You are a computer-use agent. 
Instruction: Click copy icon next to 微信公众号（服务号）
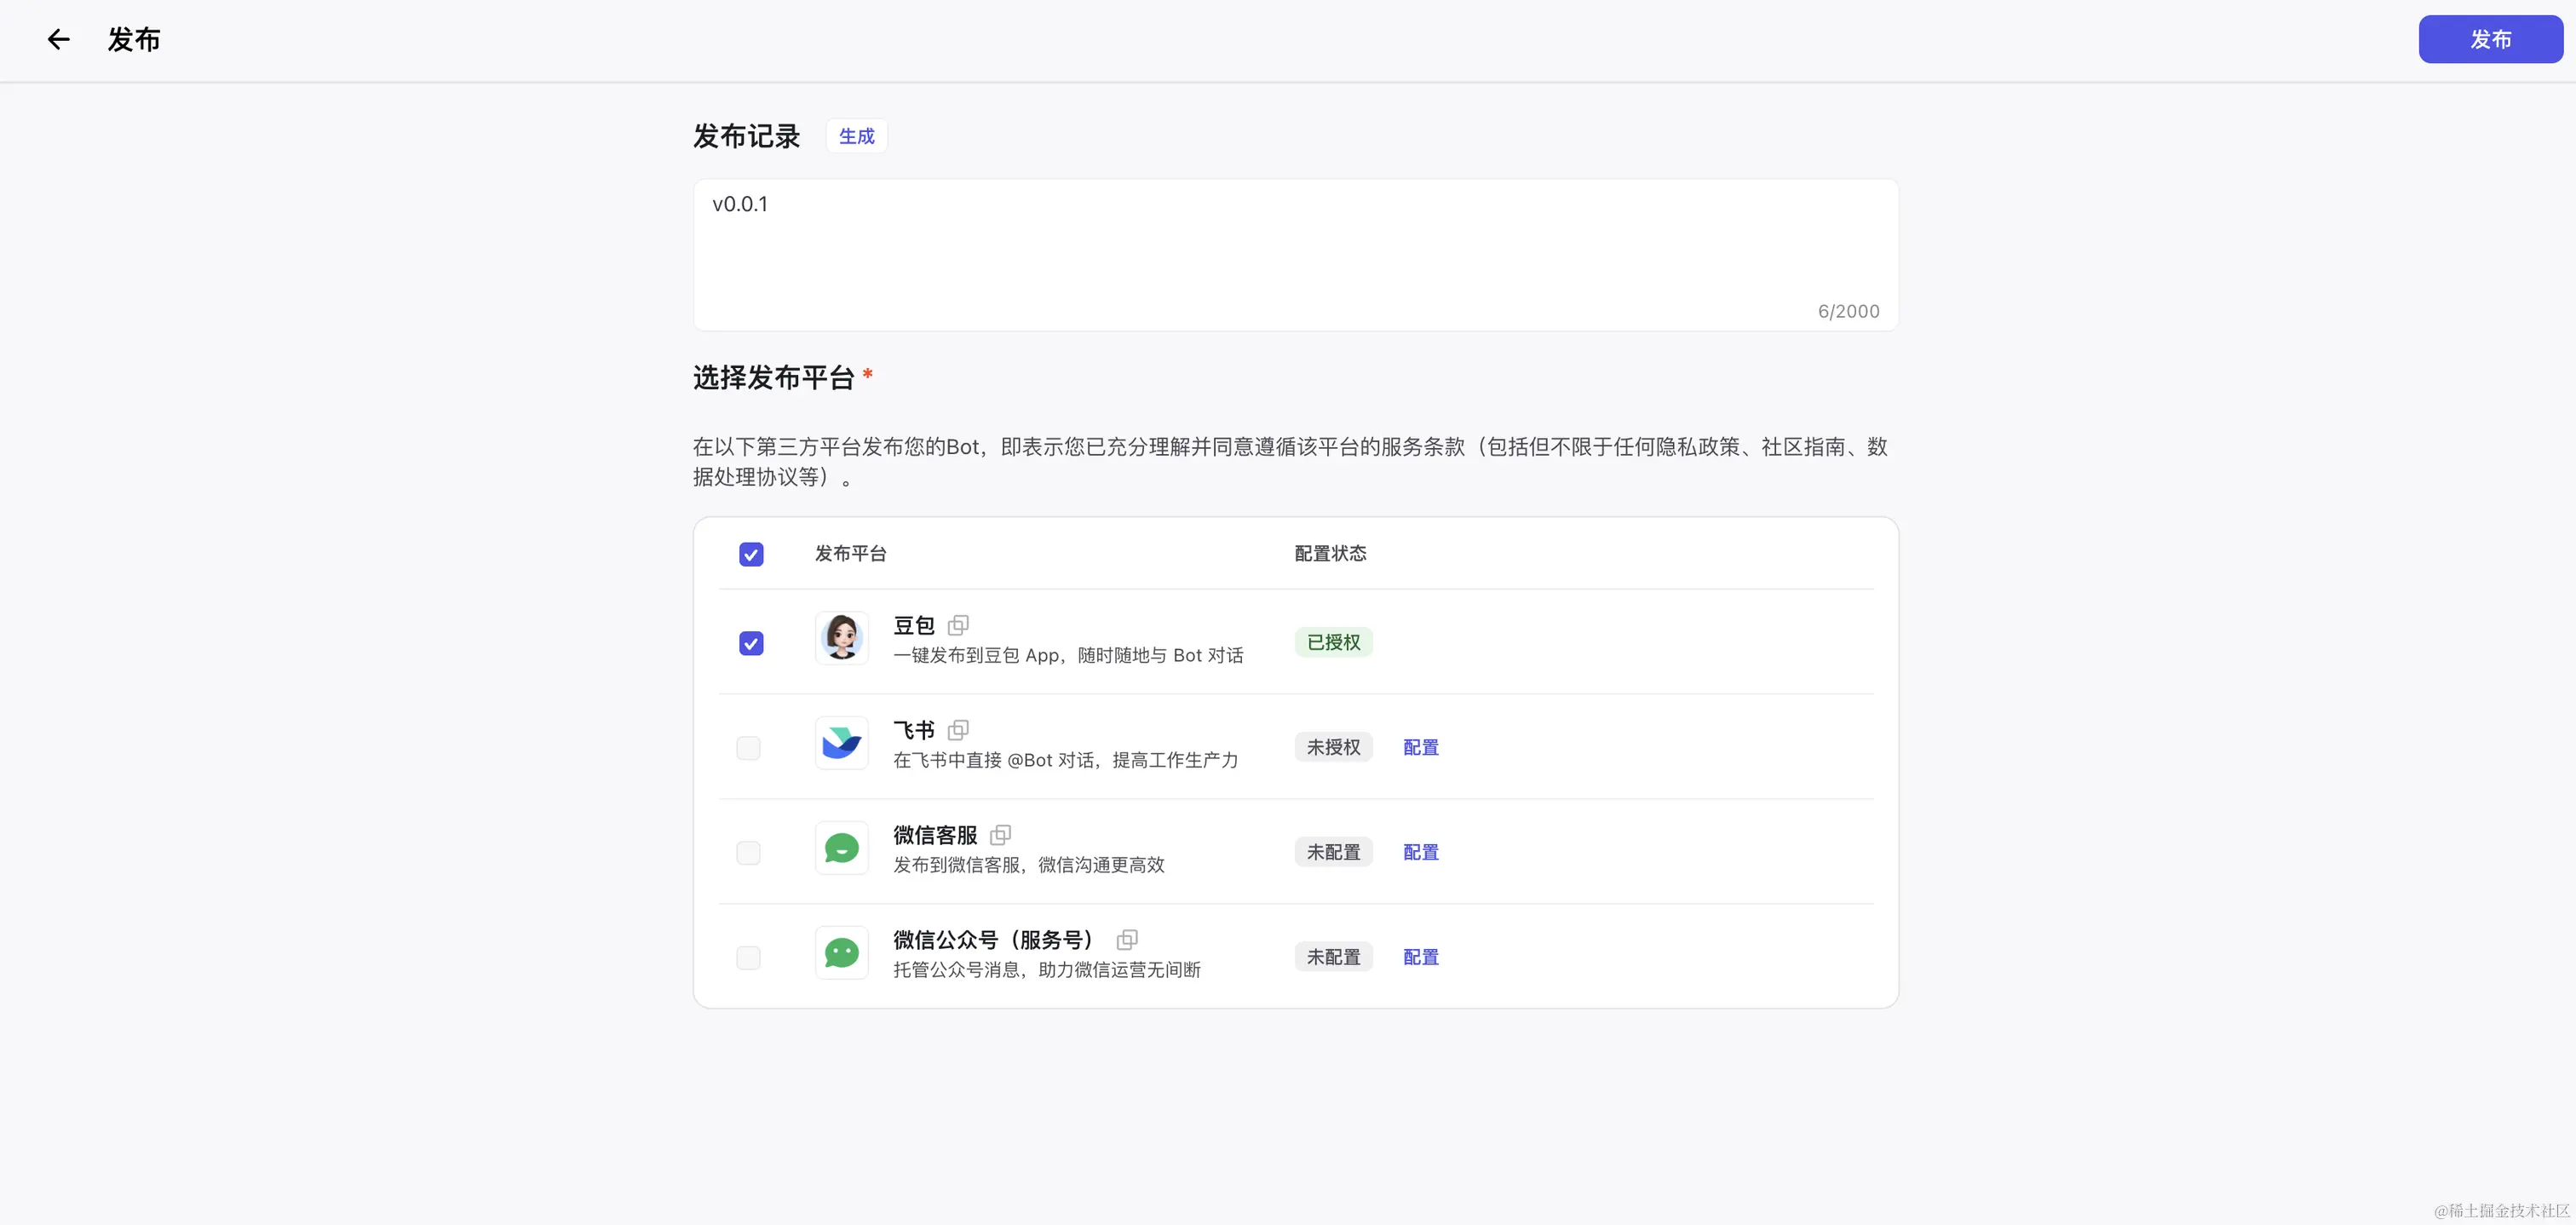pyautogui.click(x=1127, y=940)
